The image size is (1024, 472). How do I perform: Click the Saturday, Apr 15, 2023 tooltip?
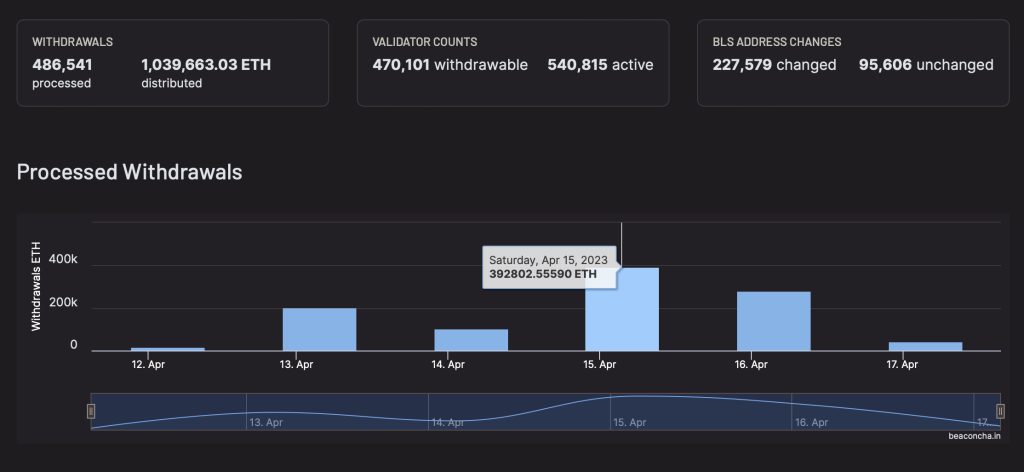551,266
